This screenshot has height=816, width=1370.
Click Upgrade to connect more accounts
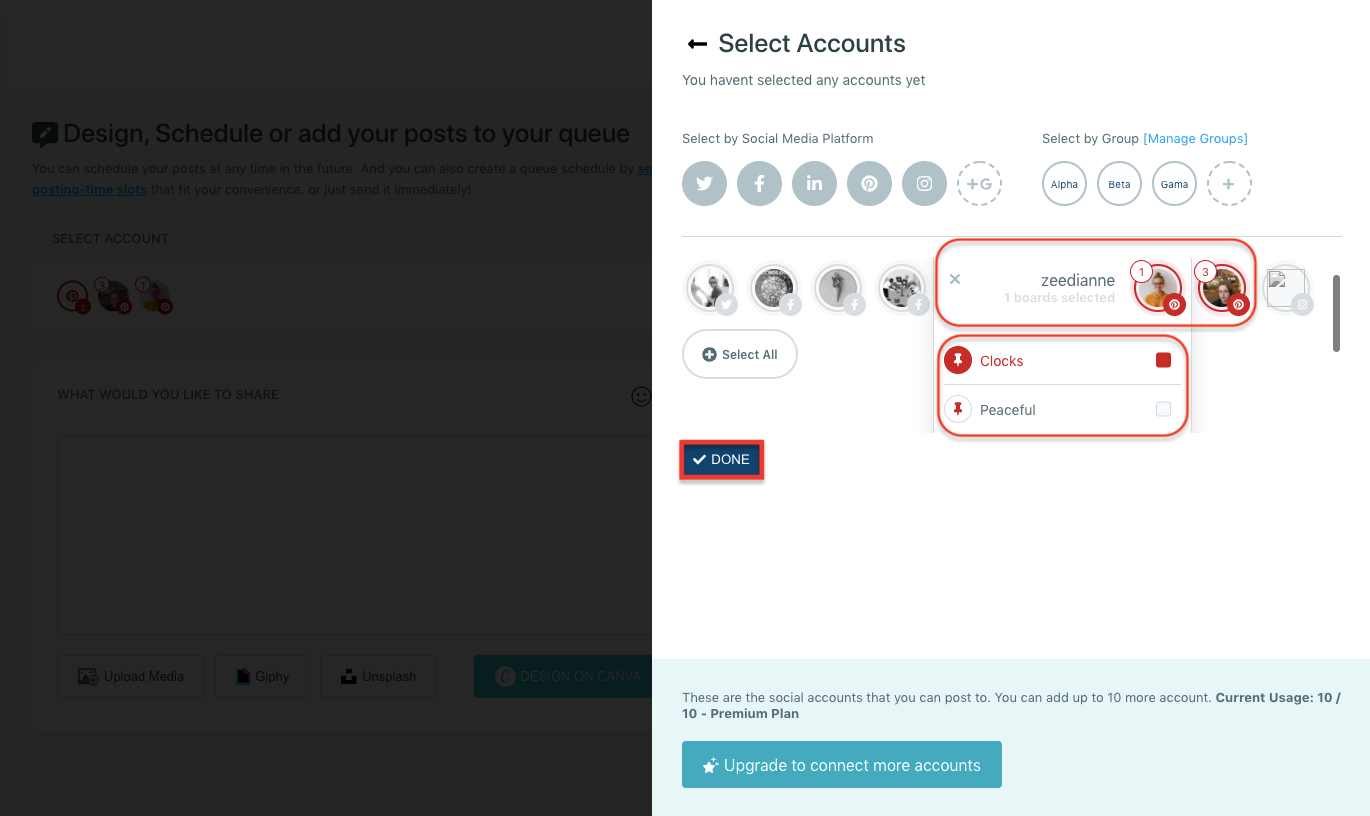(x=841, y=764)
